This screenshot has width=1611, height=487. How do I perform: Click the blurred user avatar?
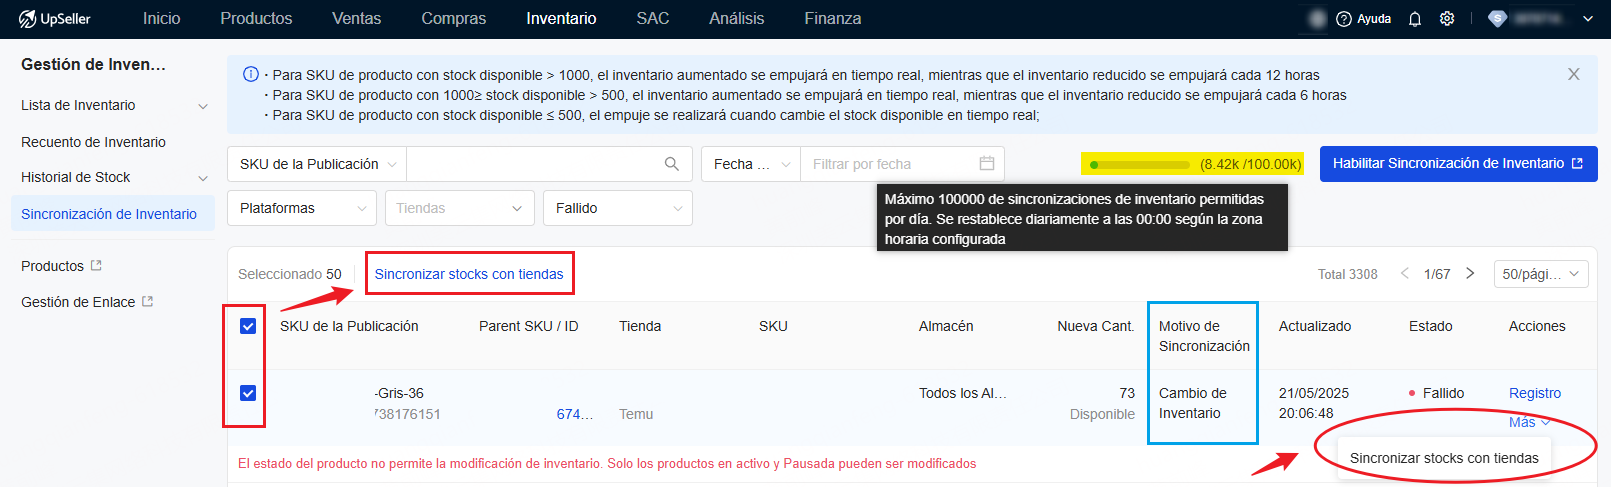pyautogui.click(x=1318, y=19)
